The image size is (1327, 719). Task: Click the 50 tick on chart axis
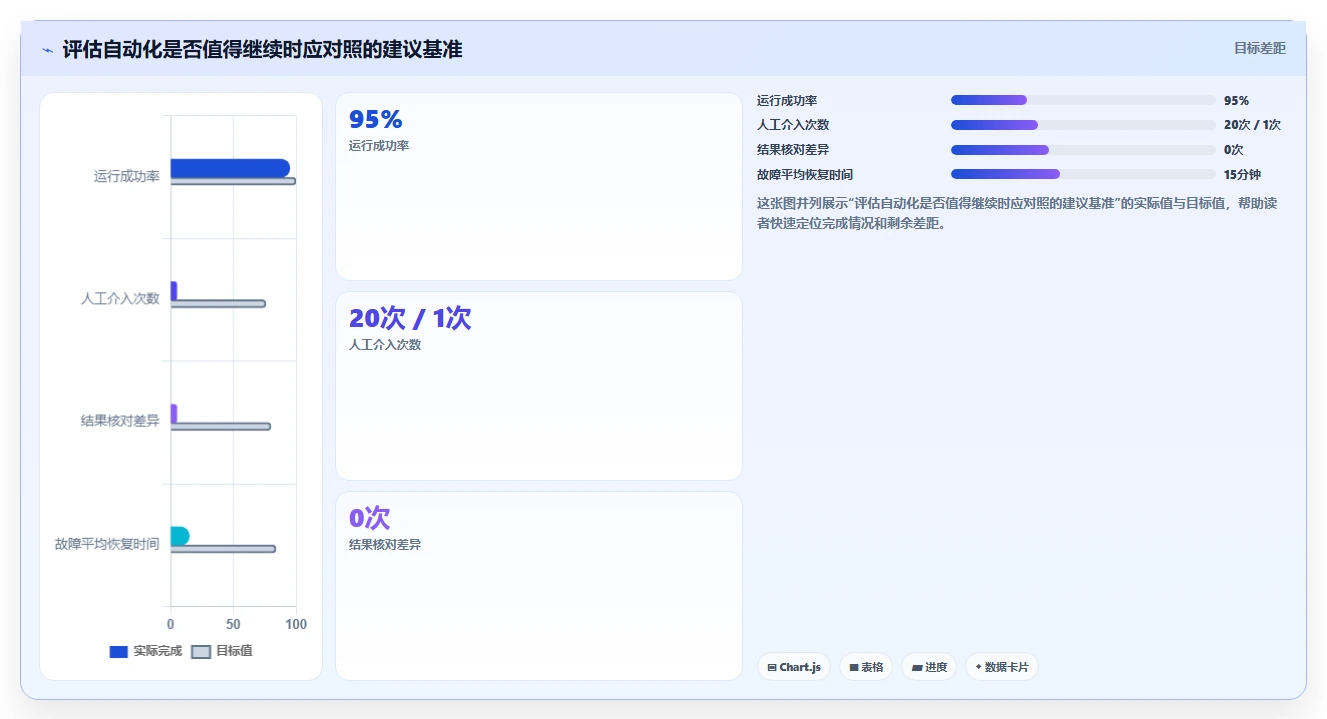click(233, 624)
